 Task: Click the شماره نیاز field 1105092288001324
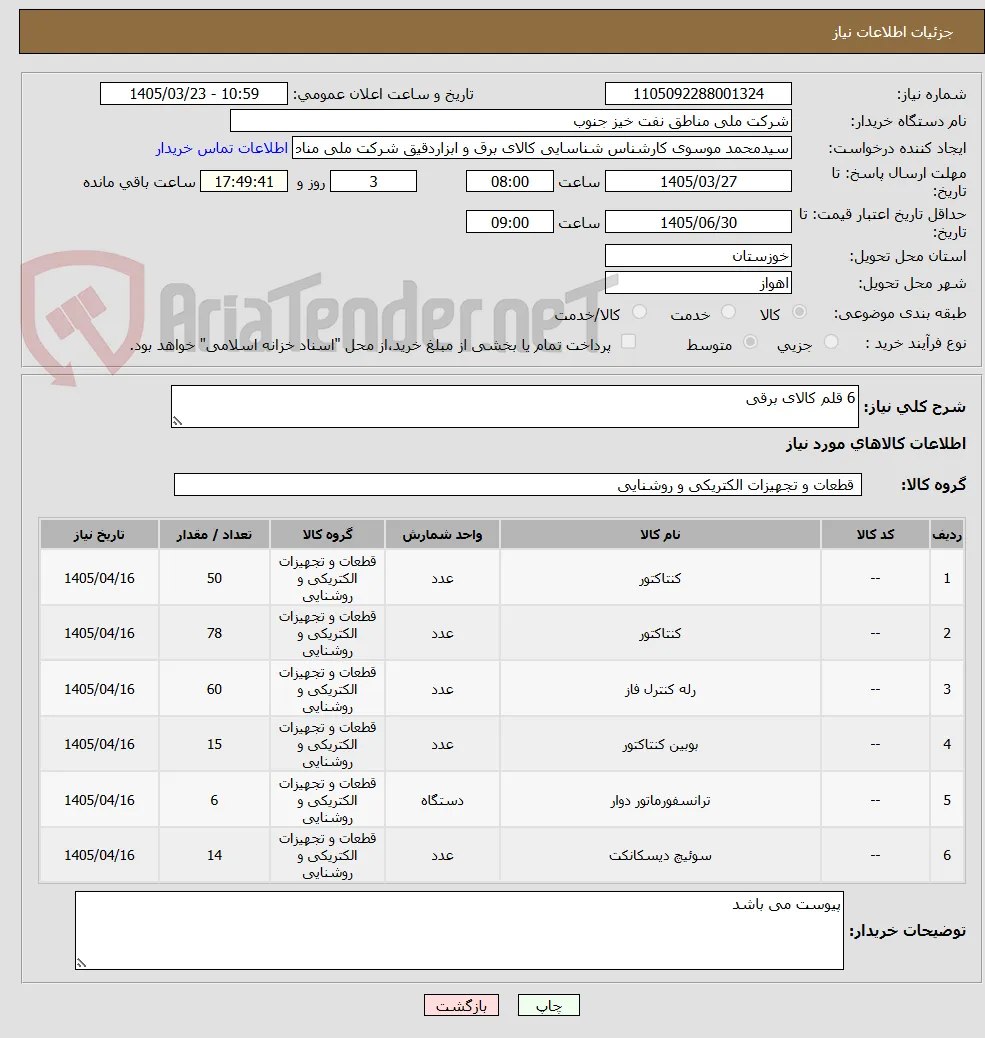tap(698, 94)
